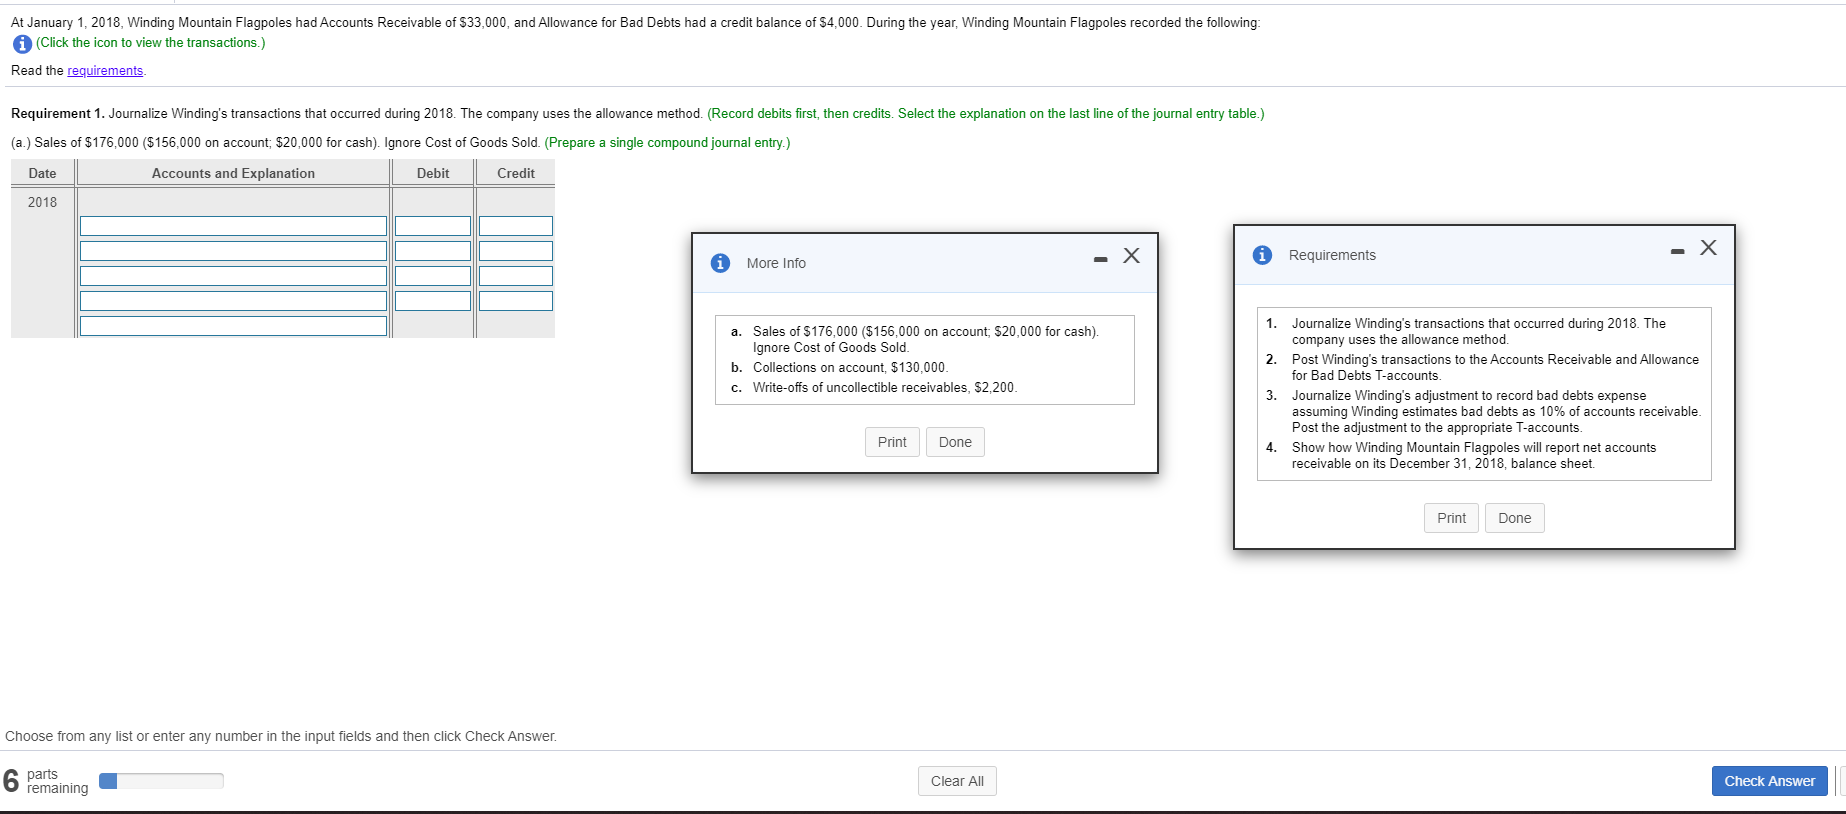Minimize the Requirements dialog
Viewport: 1846px width, 814px height.
[x=1677, y=251]
